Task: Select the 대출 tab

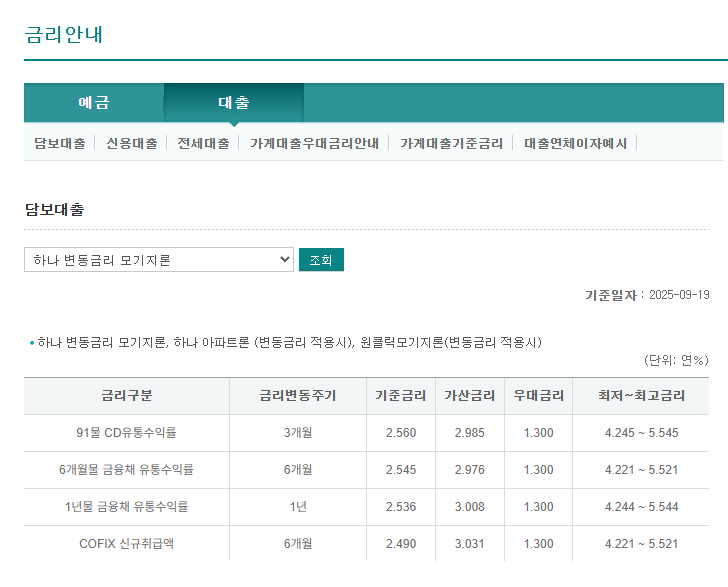Action: [x=234, y=103]
